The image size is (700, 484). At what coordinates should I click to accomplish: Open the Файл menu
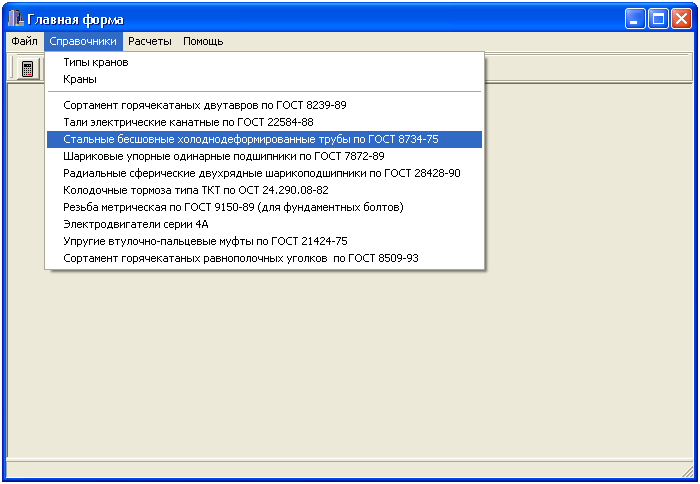[x=25, y=41]
